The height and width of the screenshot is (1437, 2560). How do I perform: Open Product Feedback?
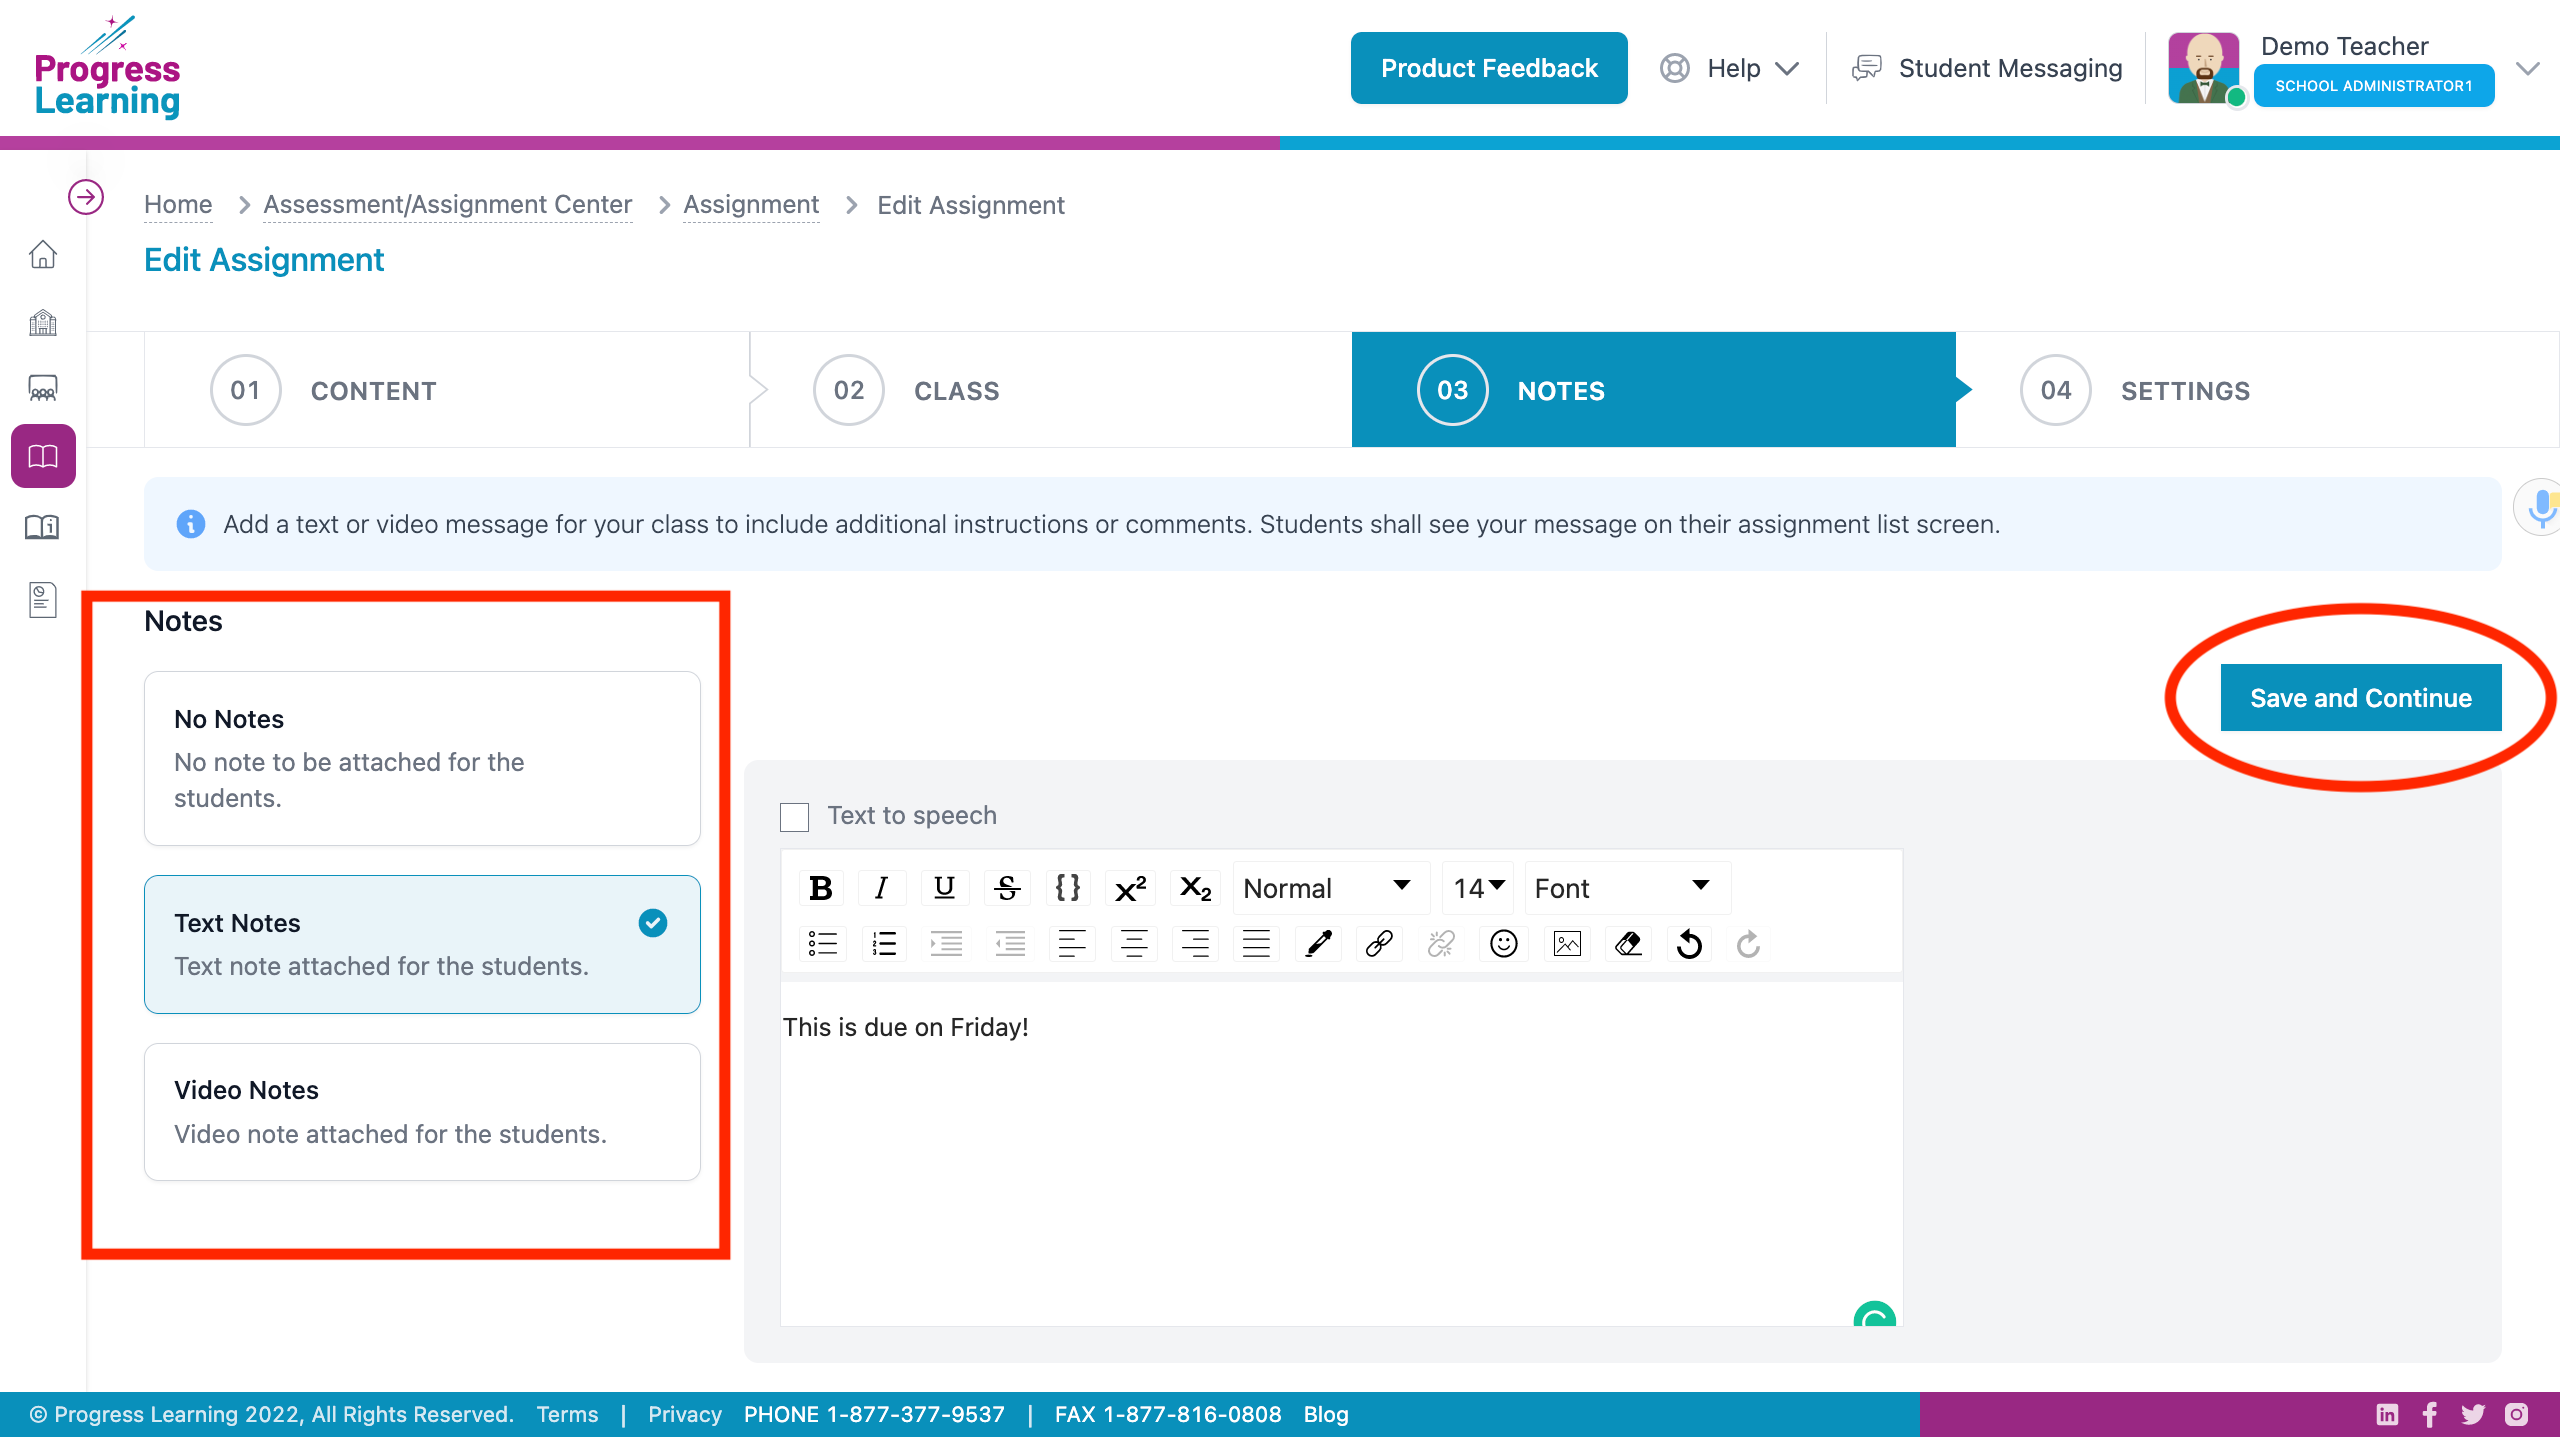(x=1489, y=68)
